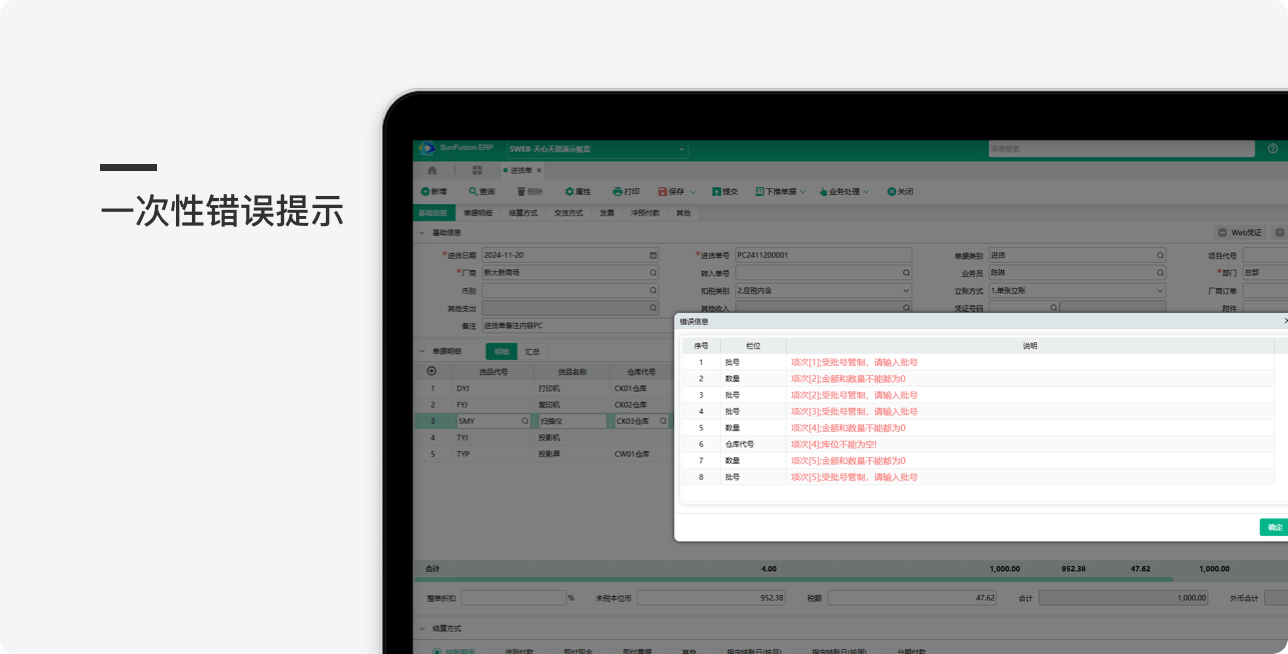
Task: Click the add-row circle icon in detail grid
Action: (432, 371)
